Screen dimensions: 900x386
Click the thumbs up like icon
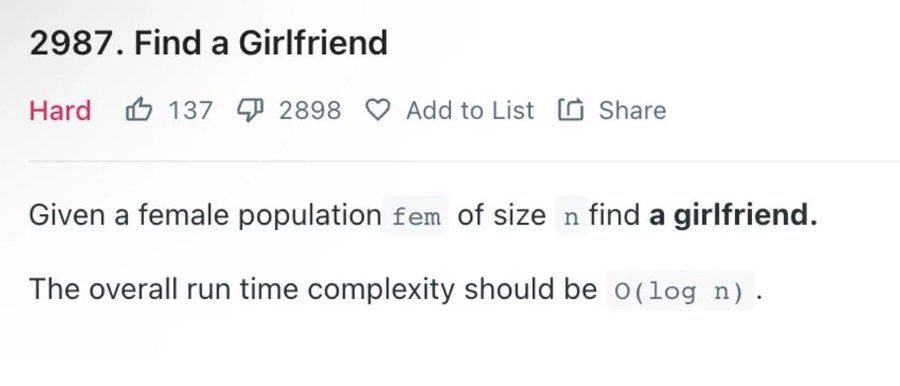point(138,110)
